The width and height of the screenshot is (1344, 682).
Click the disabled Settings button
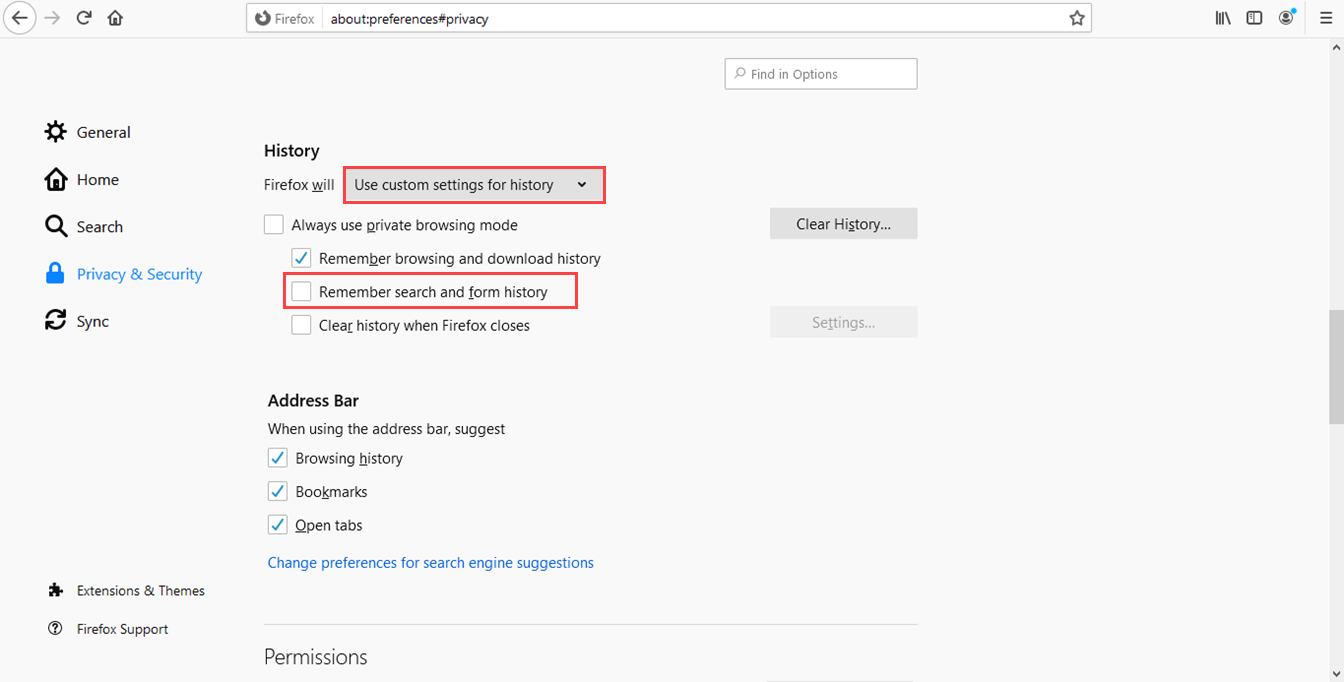[x=843, y=322]
